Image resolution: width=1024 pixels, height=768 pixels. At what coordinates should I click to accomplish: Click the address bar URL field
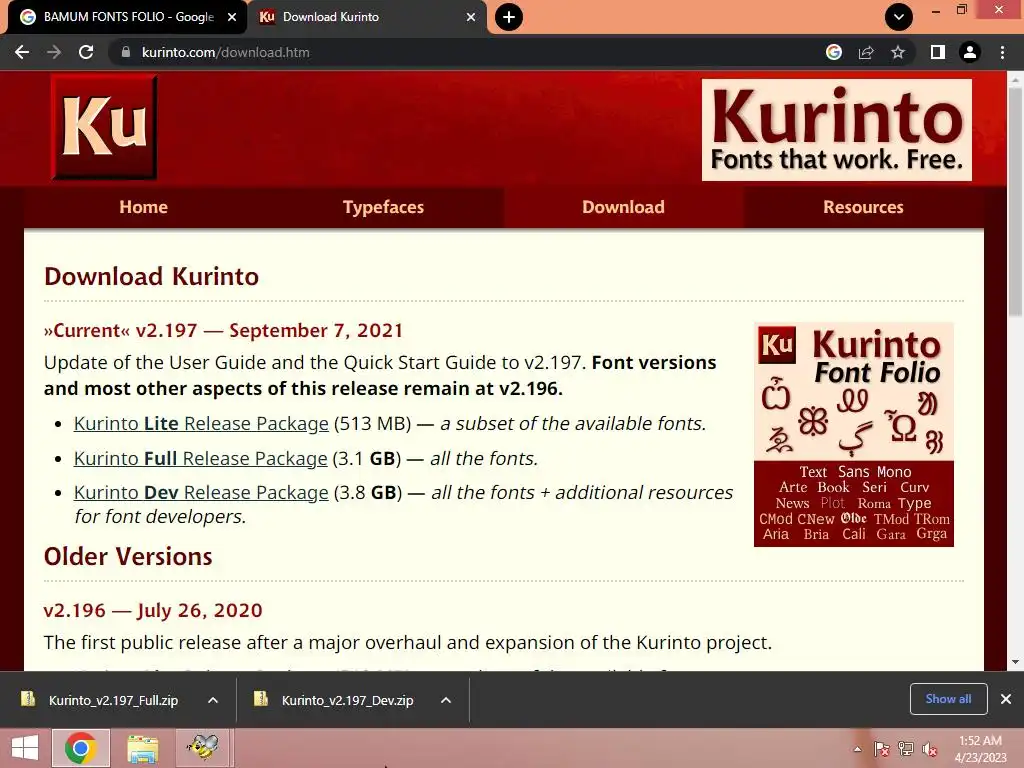(x=470, y=52)
